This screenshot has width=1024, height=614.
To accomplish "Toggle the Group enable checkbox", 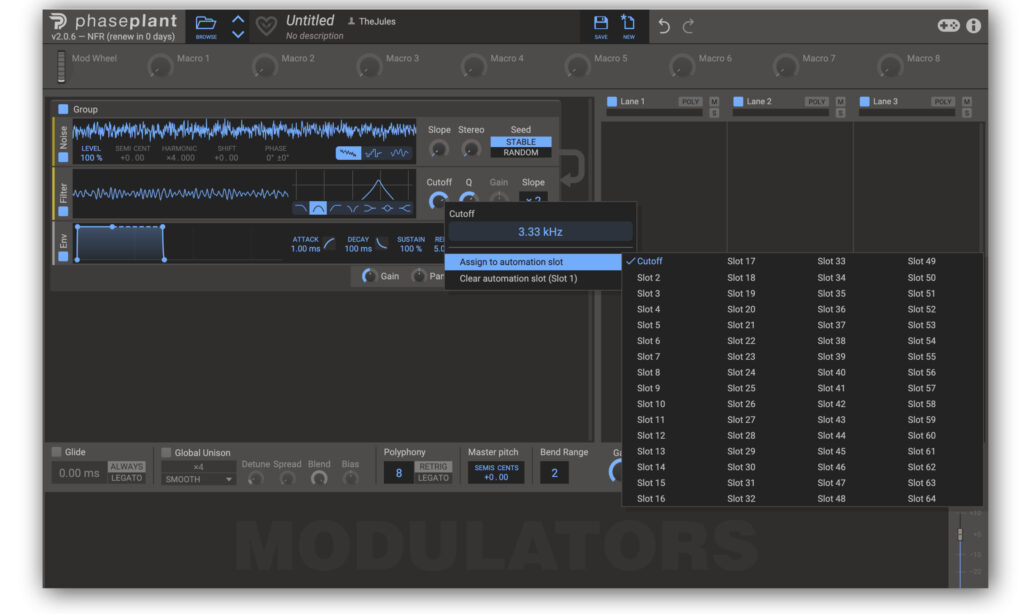I will 63,109.
